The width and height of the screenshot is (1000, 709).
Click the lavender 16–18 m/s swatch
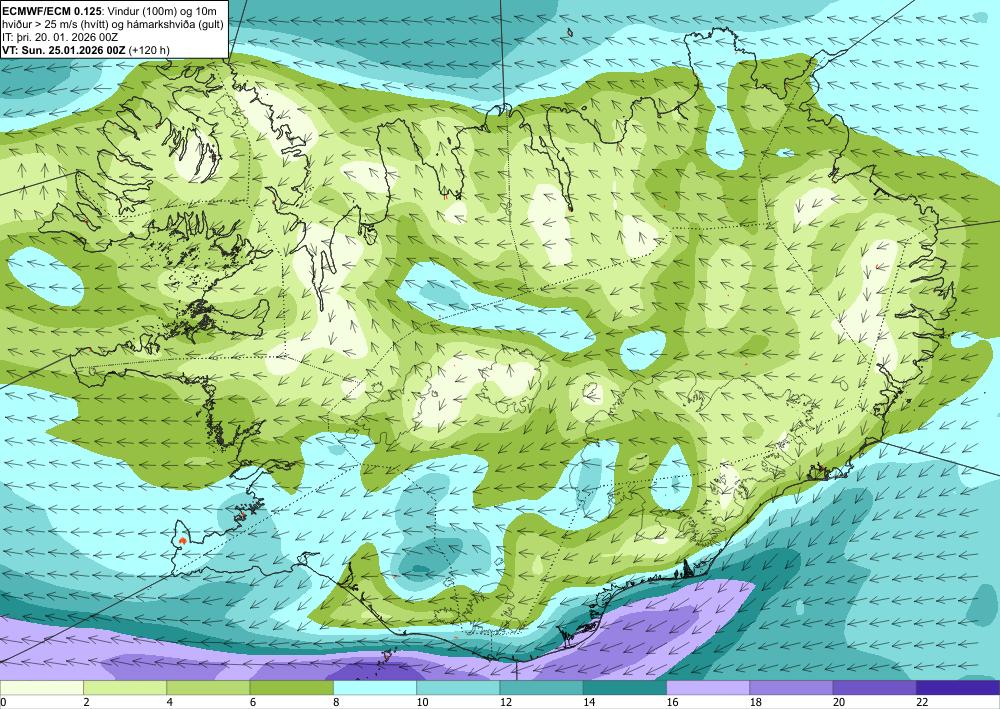click(708, 688)
